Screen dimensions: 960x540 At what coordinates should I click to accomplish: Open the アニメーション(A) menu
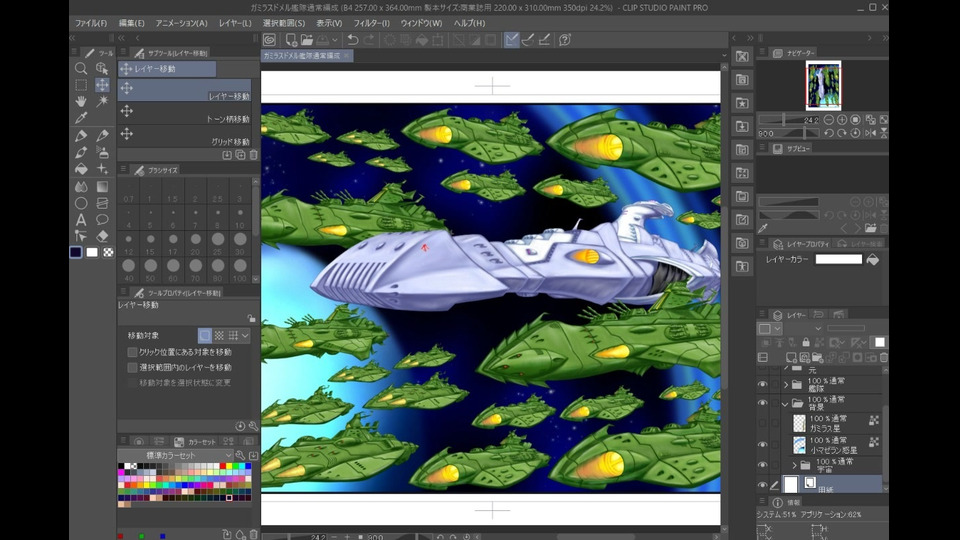tap(181, 23)
